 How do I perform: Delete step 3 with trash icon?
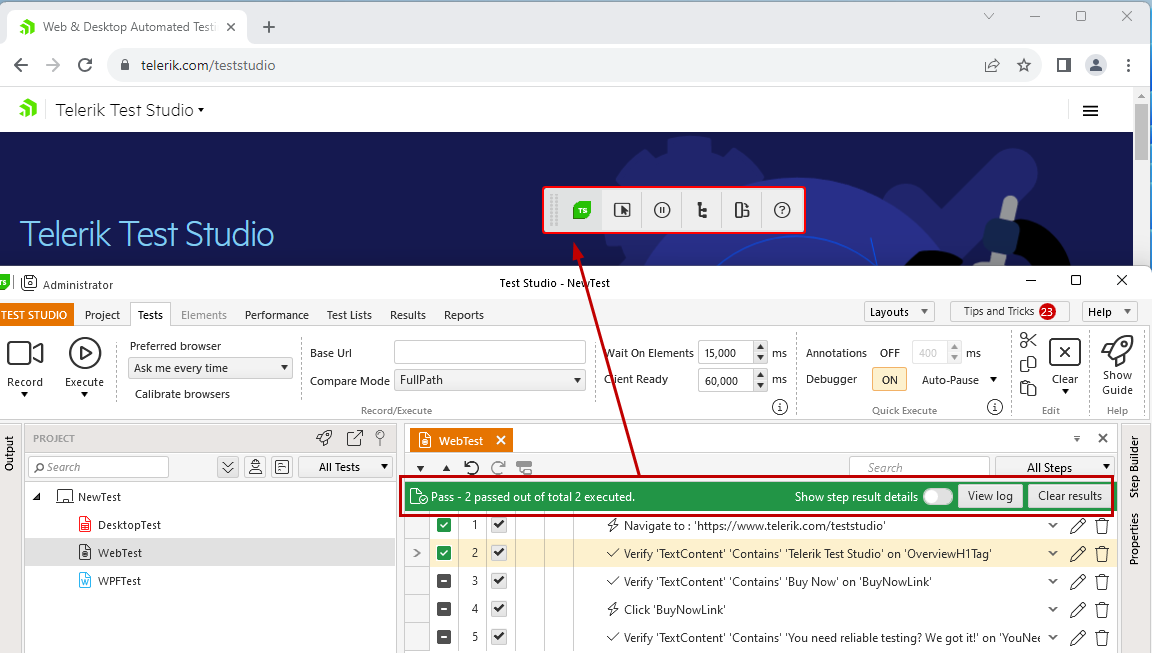click(x=1101, y=582)
